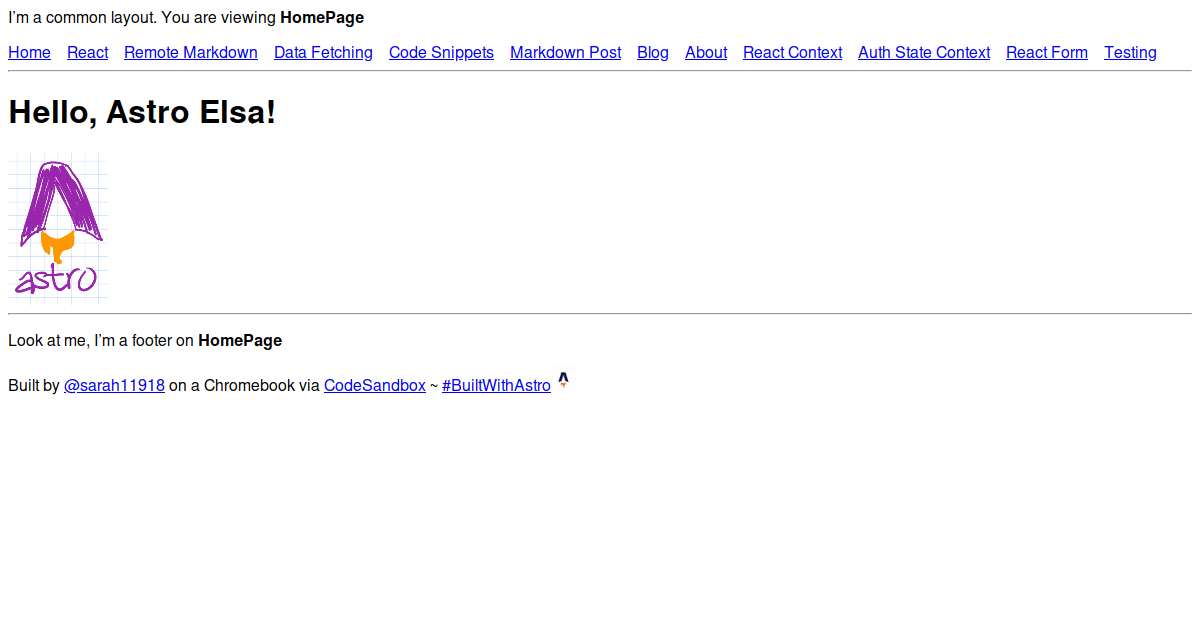Click bold HomePage text in header line
1200x630 pixels.
[x=321, y=18]
